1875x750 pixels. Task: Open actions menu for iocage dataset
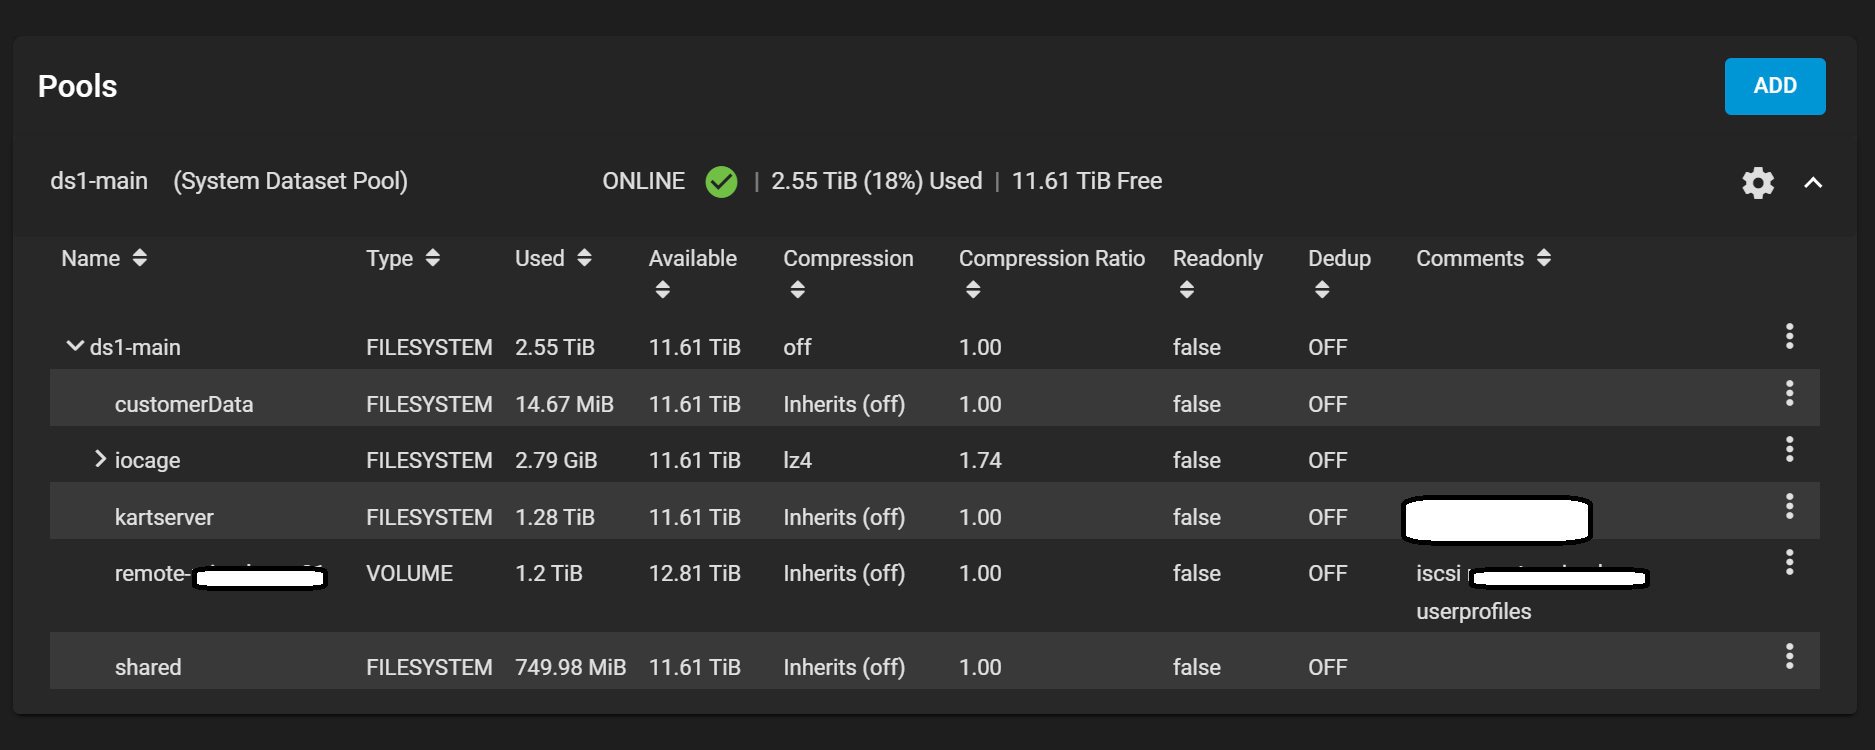[1789, 449]
